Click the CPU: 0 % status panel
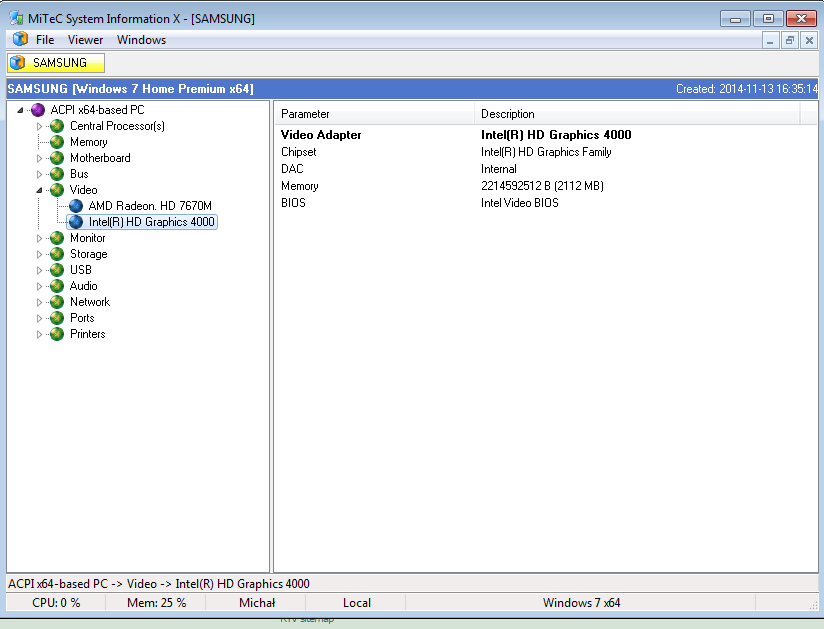The image size is (824, 629). (56, 603)
